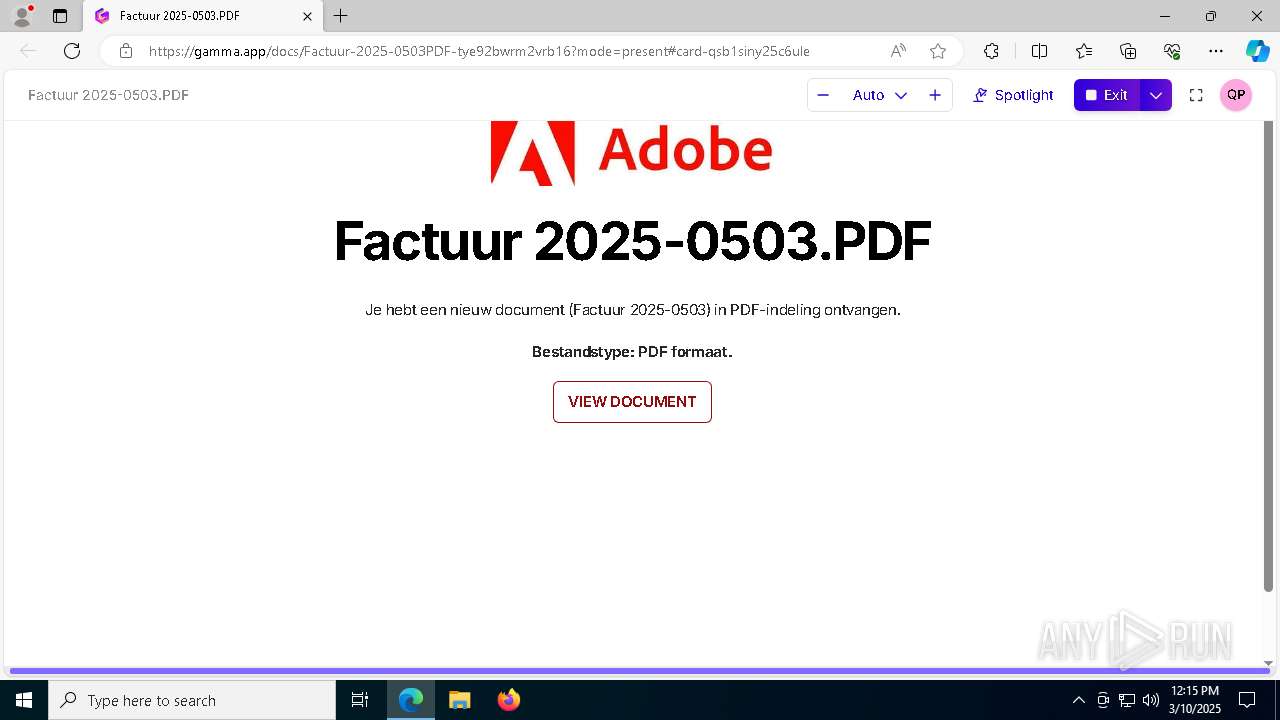
Task: Open network status tray icon
Action: 1127,700
